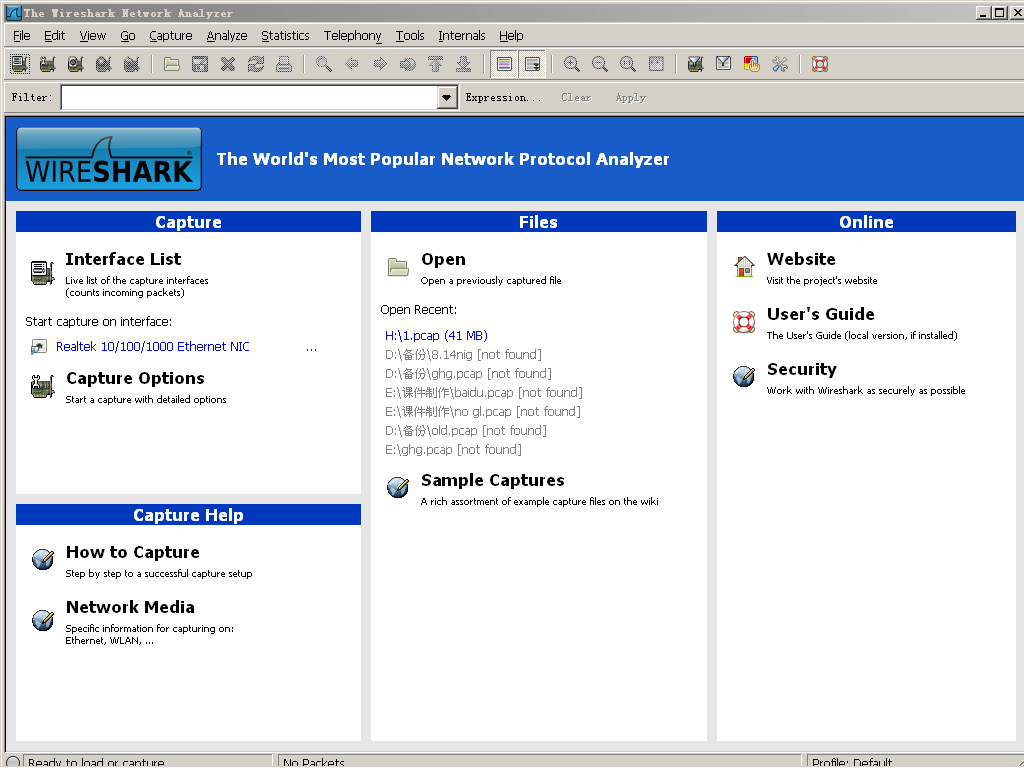
Task: Click the go to packet number icon
Action: coord(408,64)
